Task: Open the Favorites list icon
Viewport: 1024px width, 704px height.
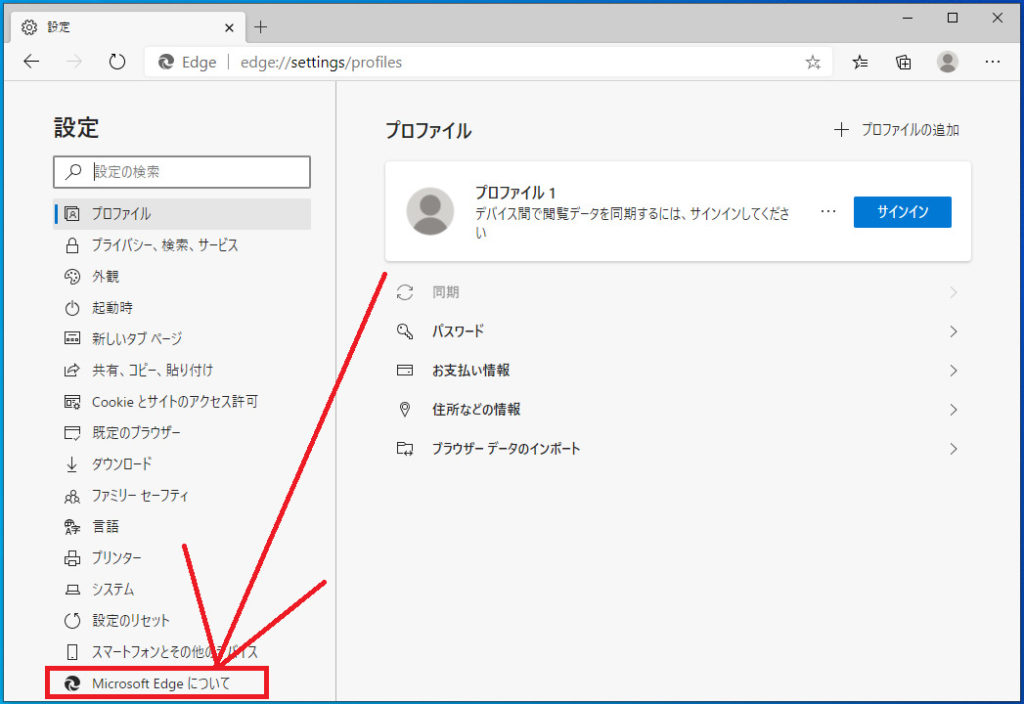Action: point(860,62)
